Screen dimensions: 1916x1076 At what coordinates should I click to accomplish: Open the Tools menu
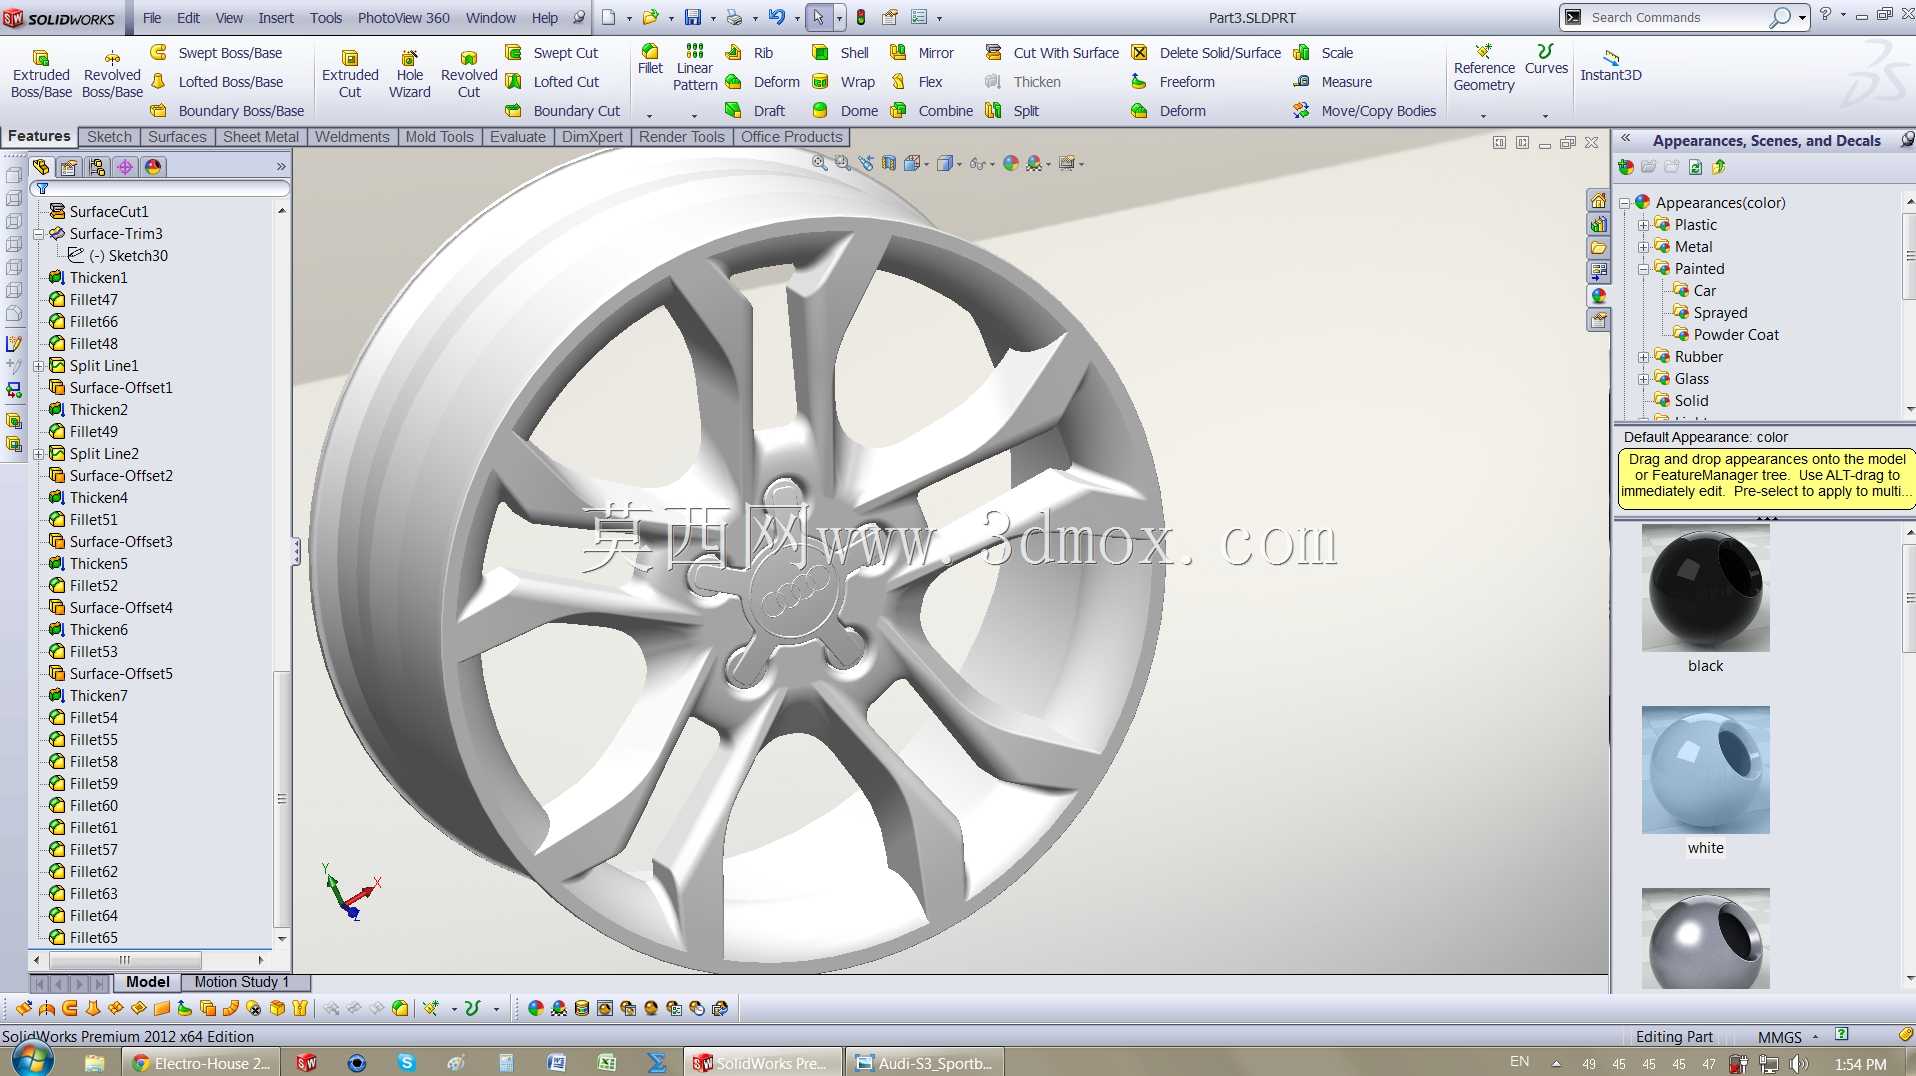[x=326, y=18]
